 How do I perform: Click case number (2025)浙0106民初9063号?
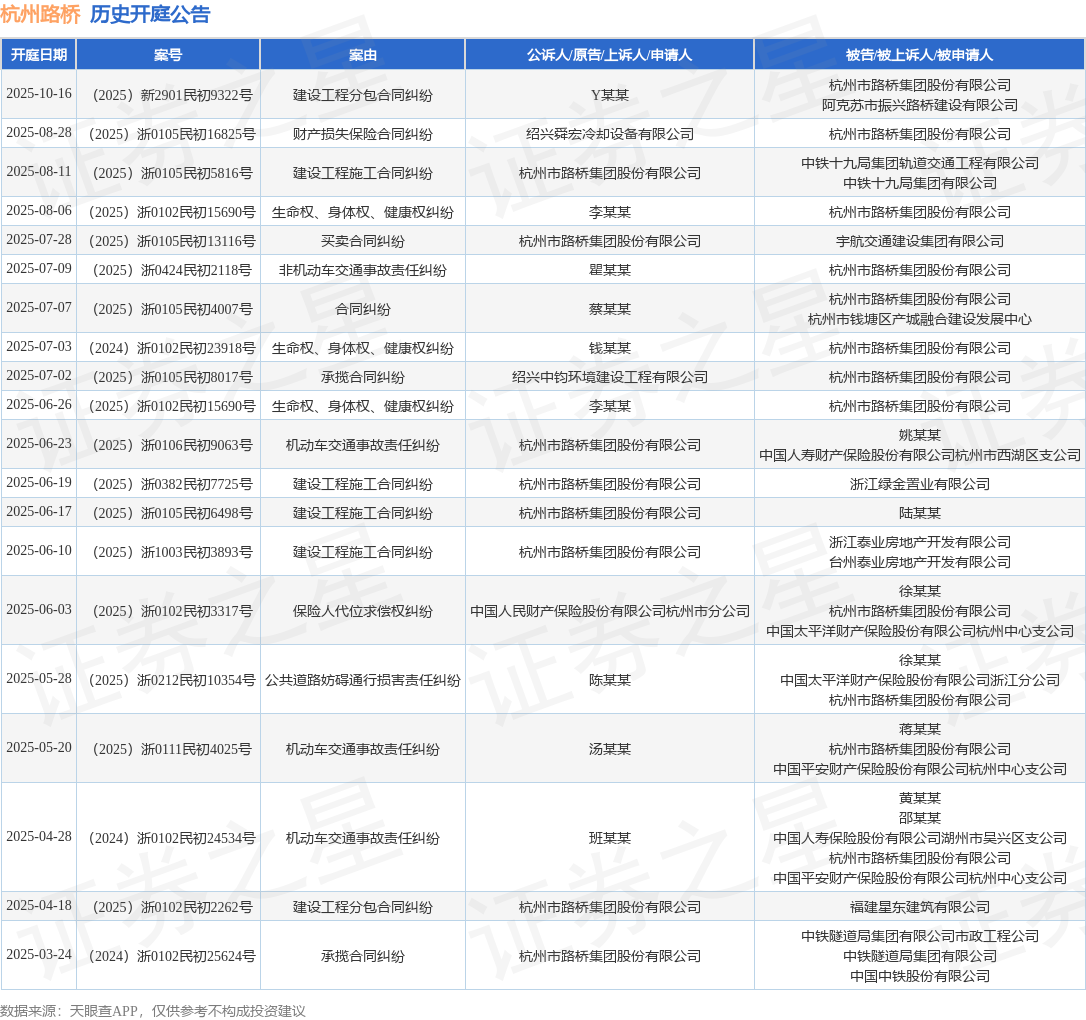(x=168, y=445)
